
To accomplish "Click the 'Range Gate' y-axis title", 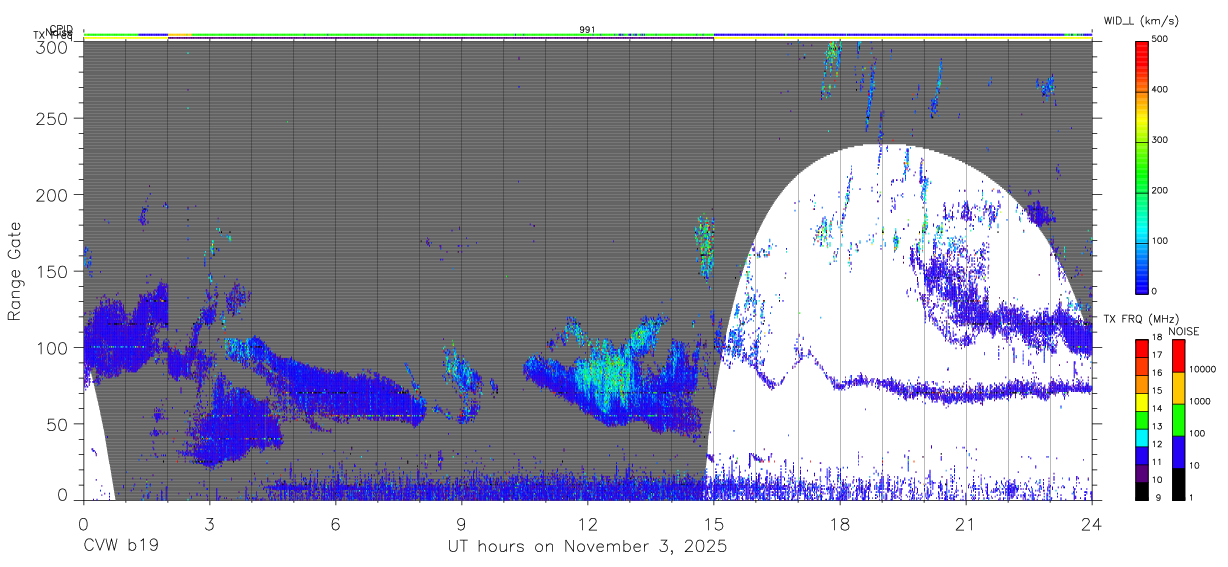I will (x=15, y=271).
